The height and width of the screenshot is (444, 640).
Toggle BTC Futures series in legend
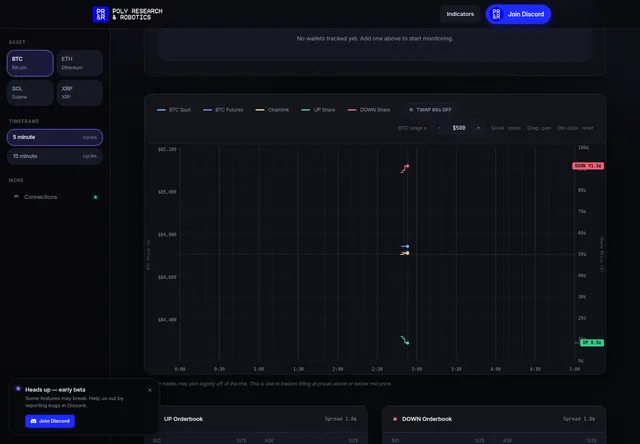(223, 110)
